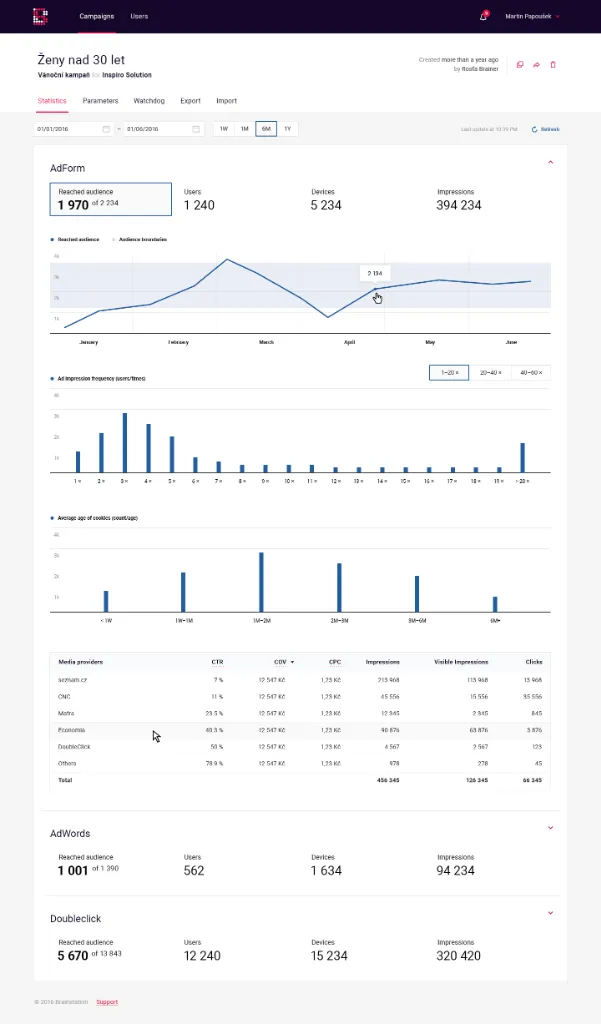Click the AdWords Reached audience 1 001 value
Screen dimensions: 601x1024
coord(73,871)
